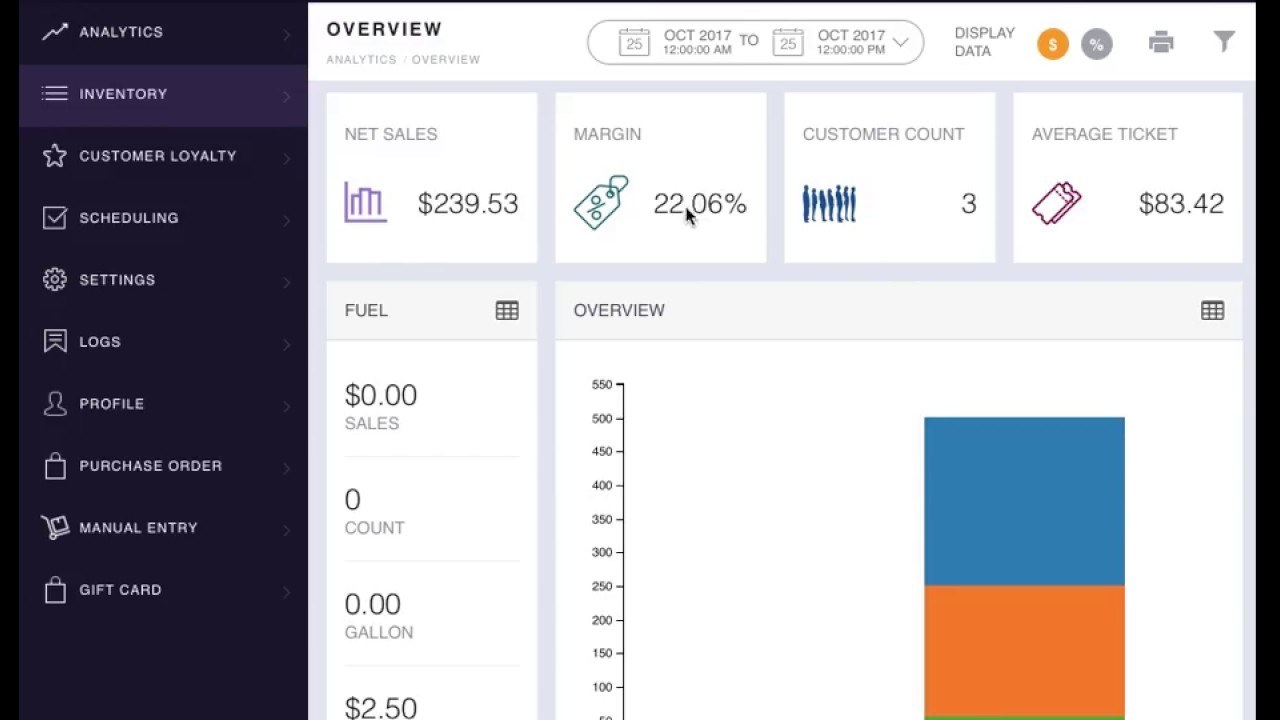Click the orange segment of the bar

coord(1024,650)
